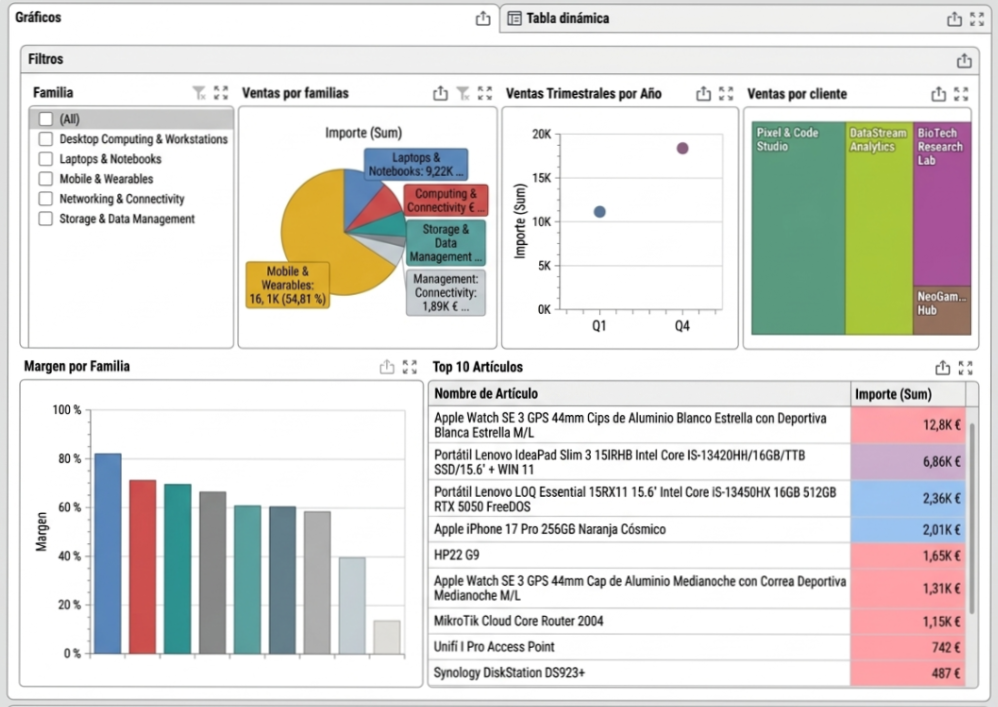Export the Top 10 Artículos table
This screenshot has width=998, height=707.
coord(941,367)
